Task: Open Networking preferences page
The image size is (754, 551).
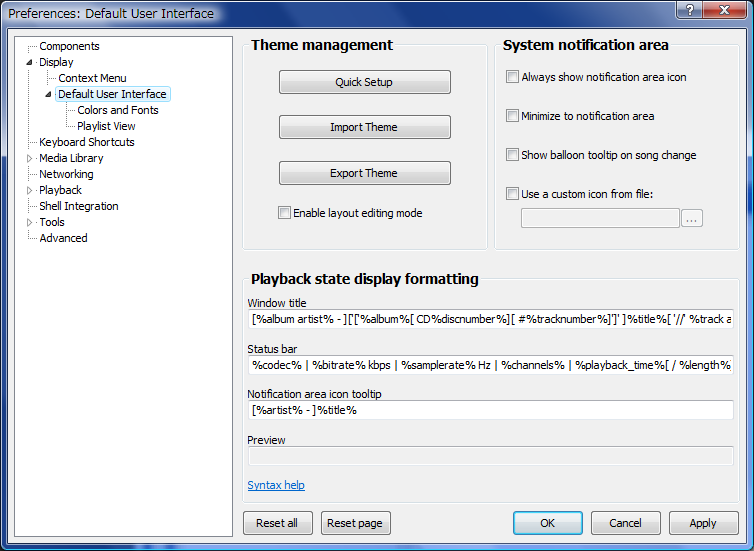Action: 66,174
